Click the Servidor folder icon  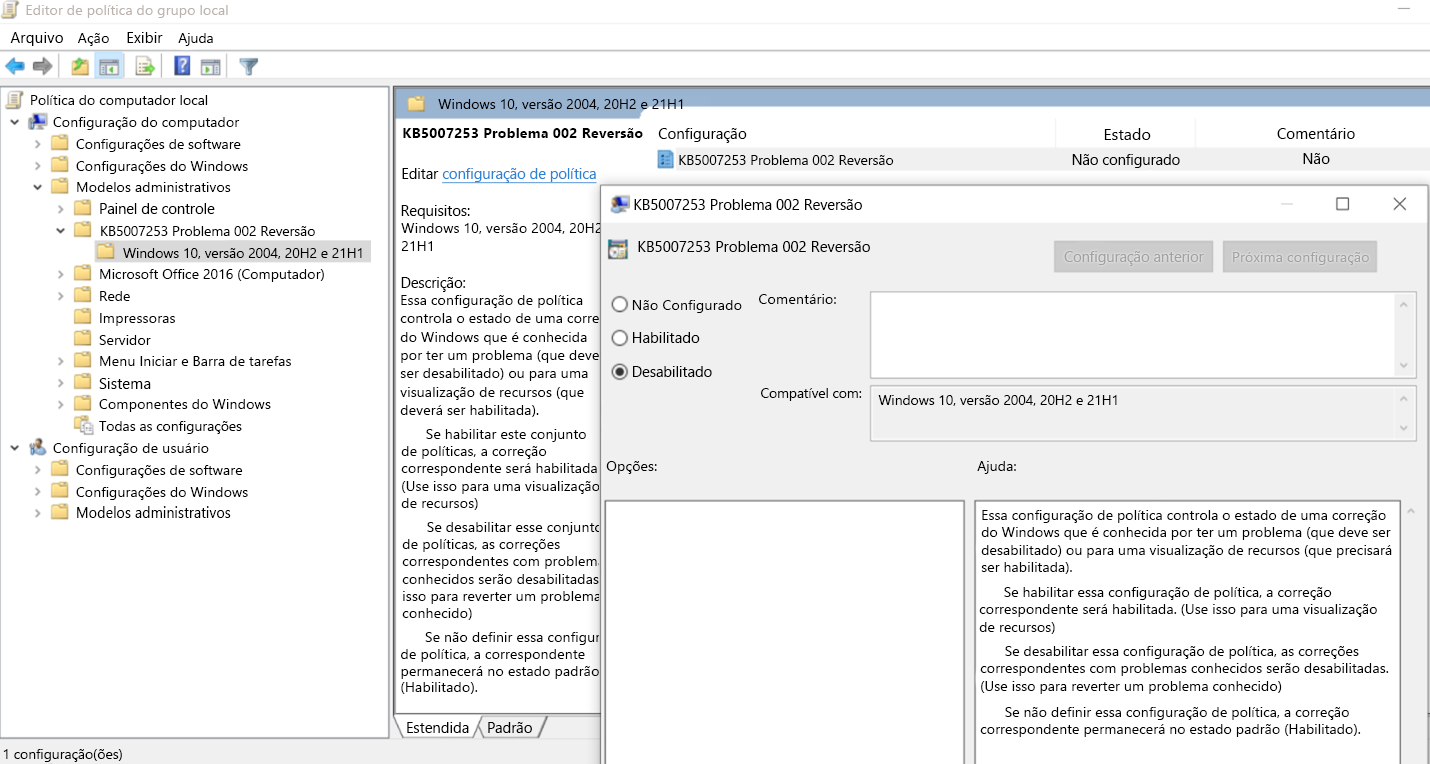(83, 340)
